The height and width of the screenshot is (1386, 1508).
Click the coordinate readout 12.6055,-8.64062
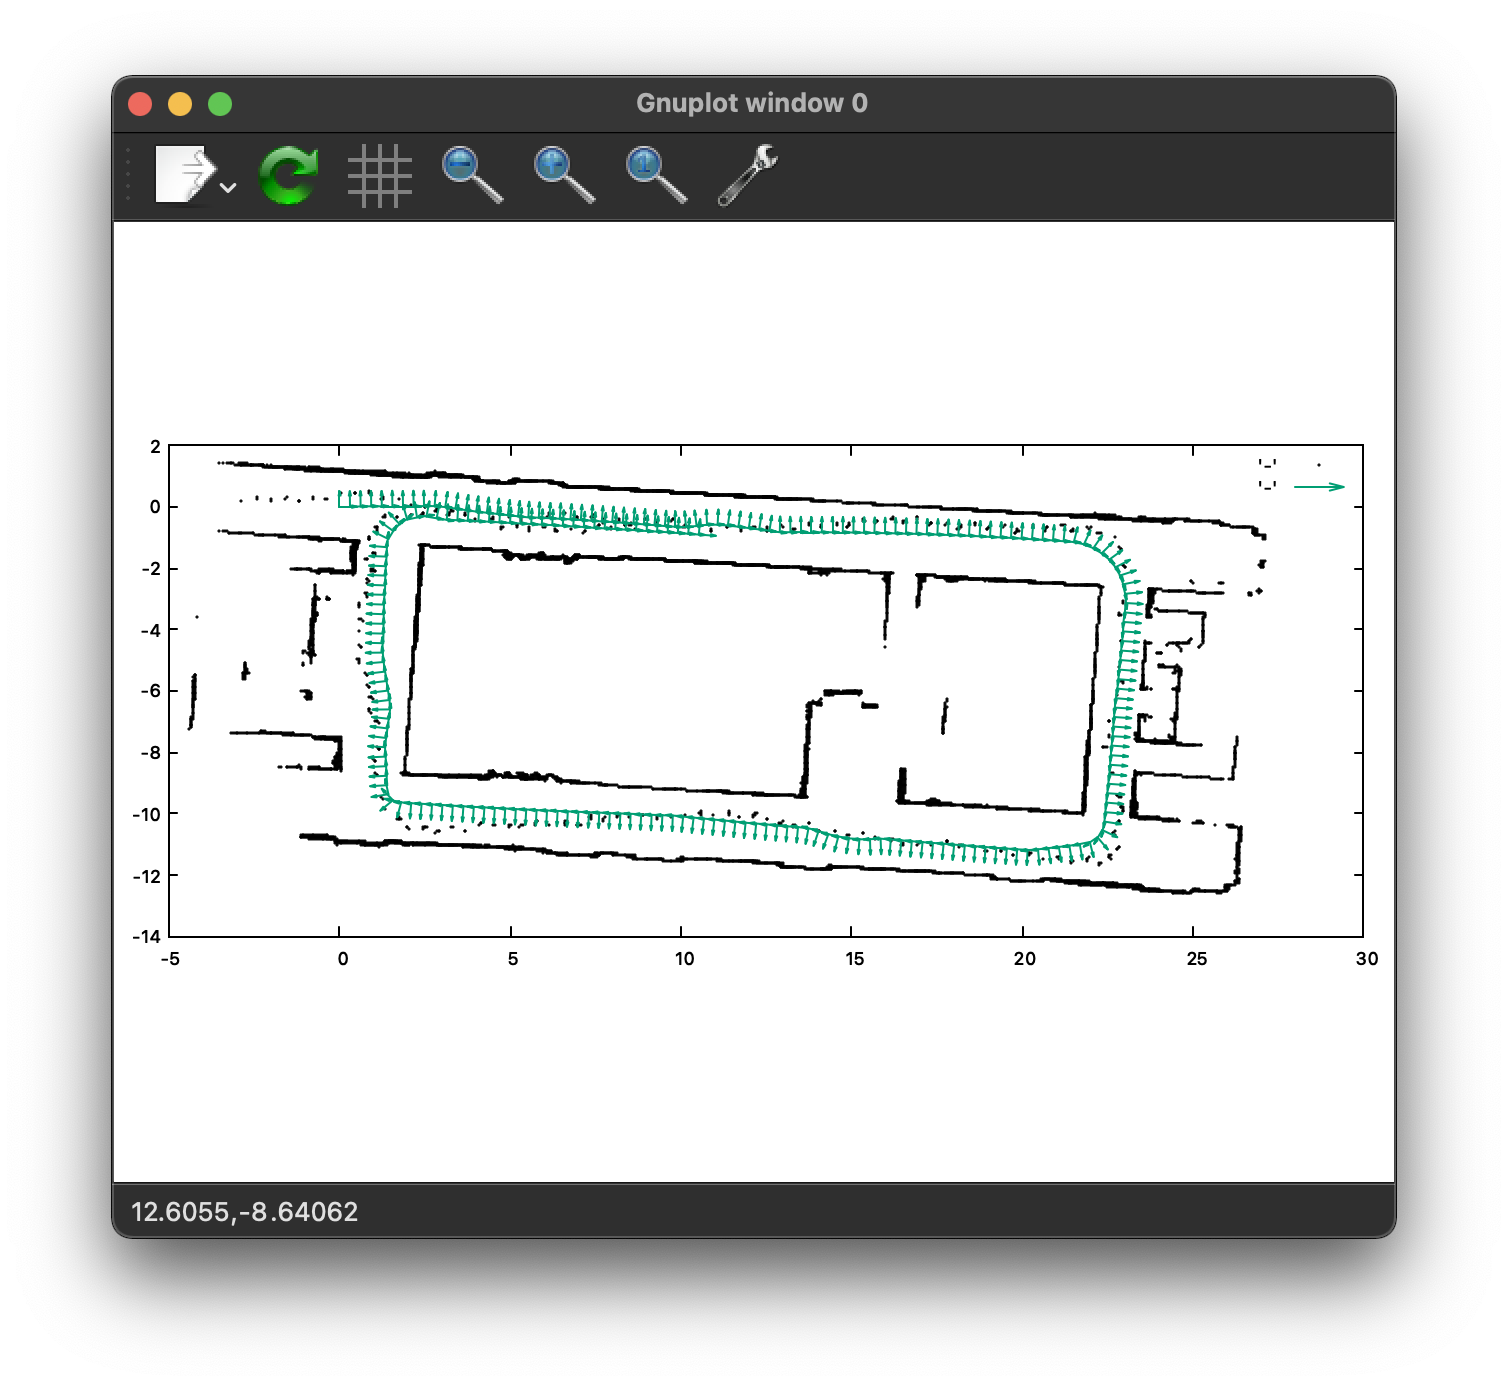[245, 1212]
